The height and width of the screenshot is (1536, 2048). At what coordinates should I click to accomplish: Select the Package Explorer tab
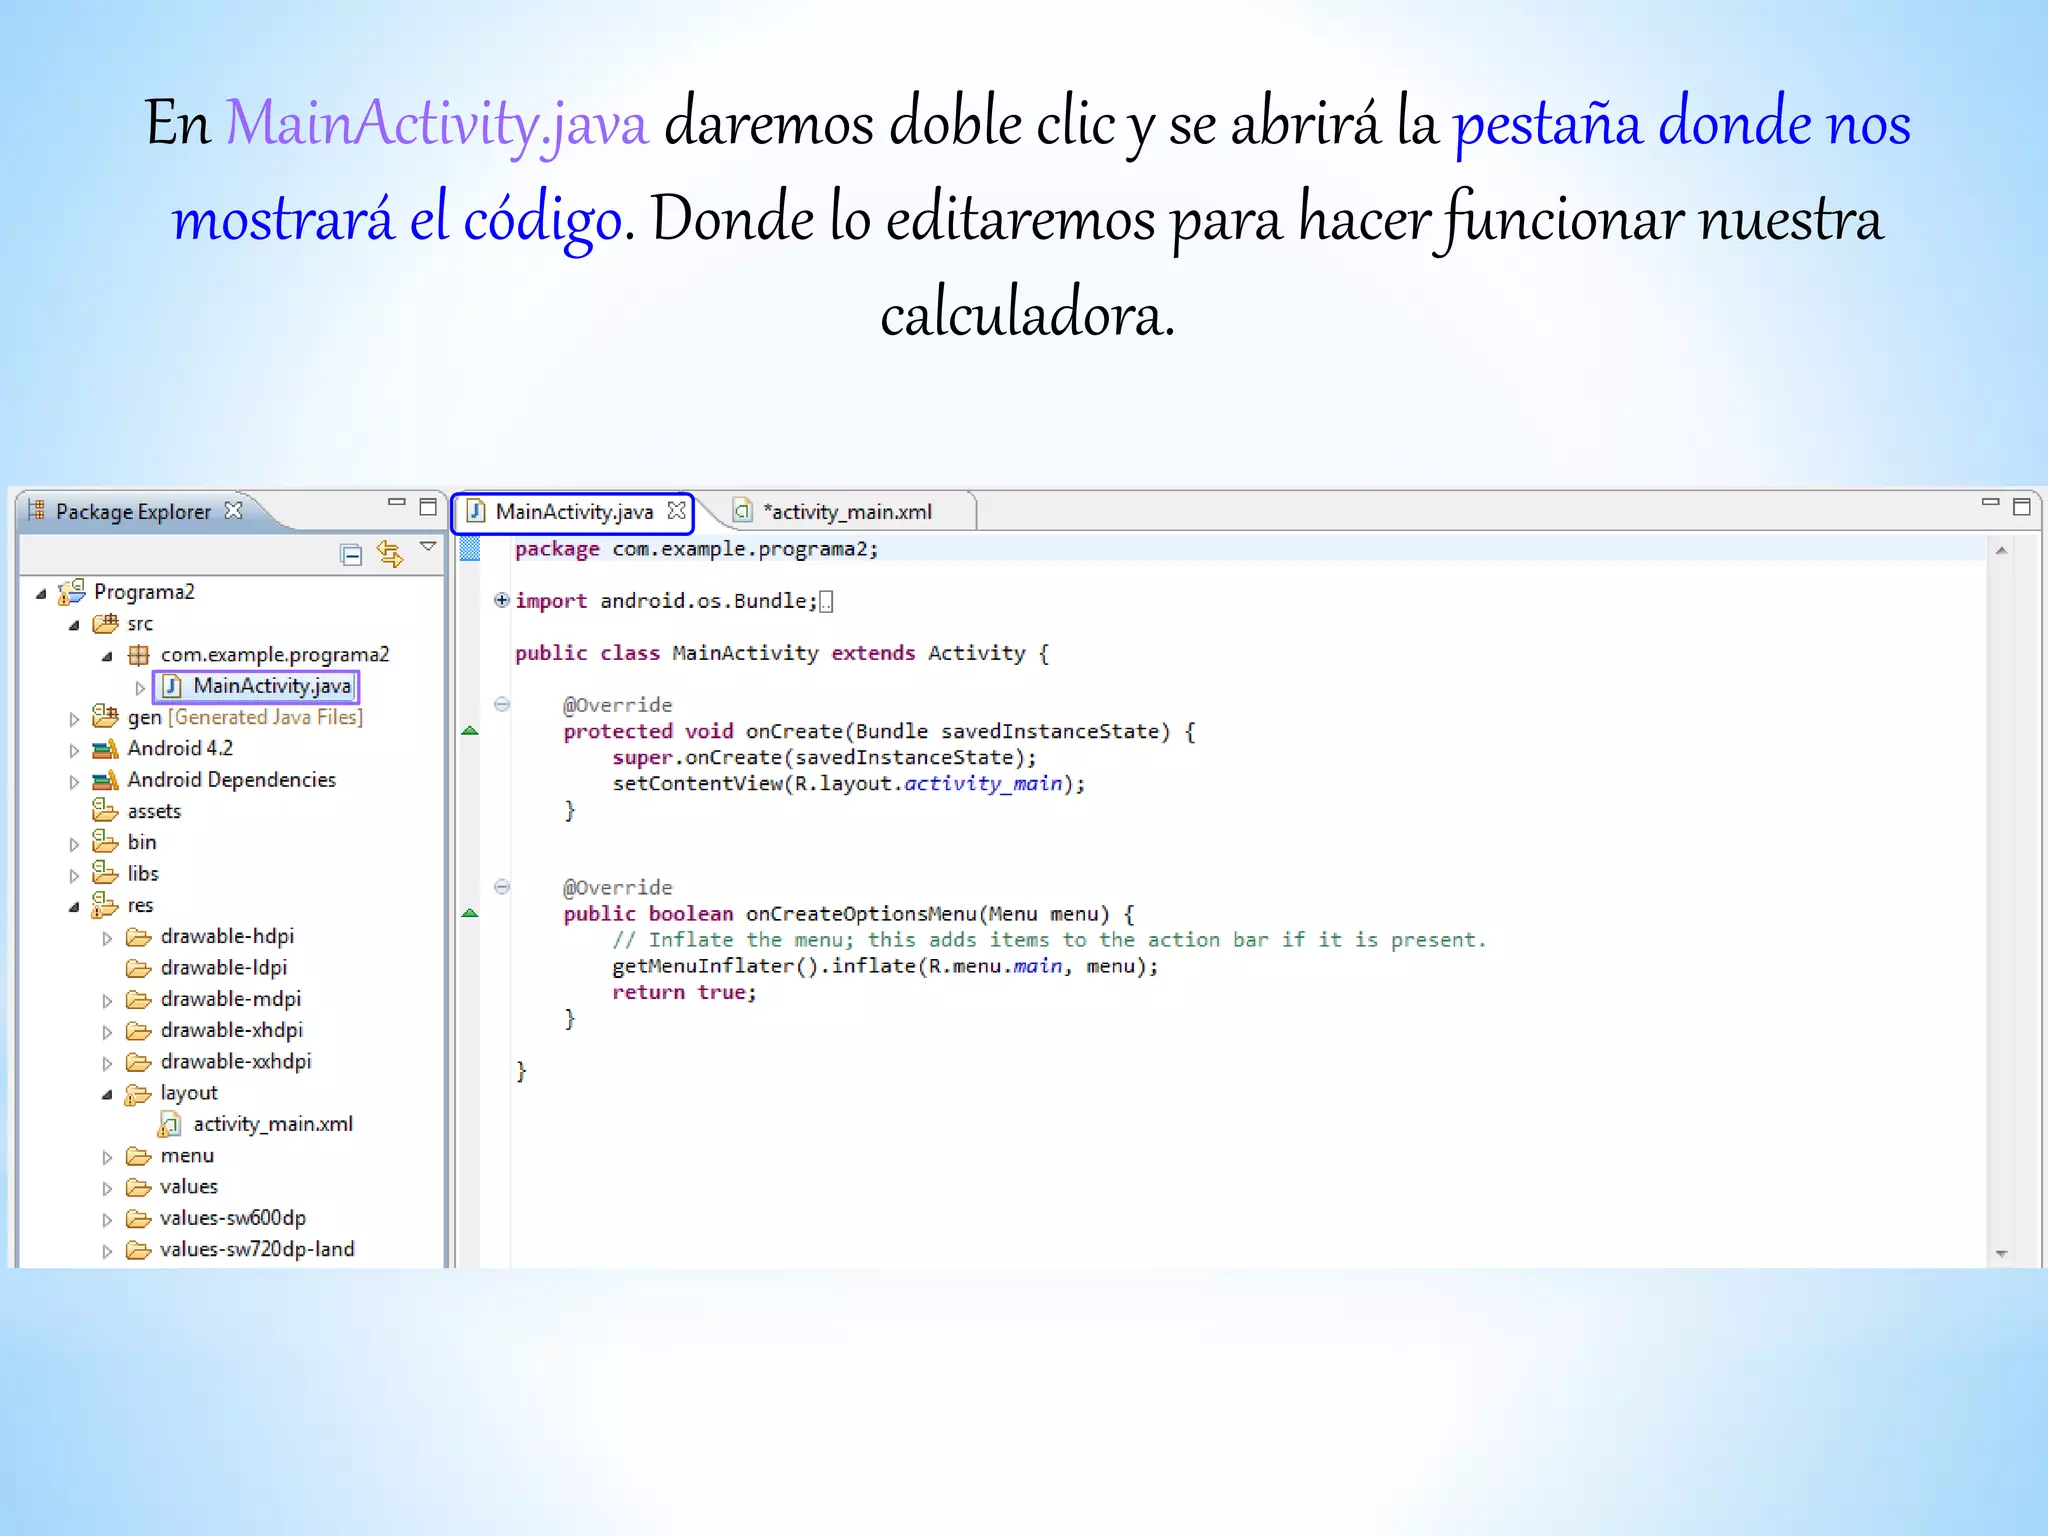(133, 511)
